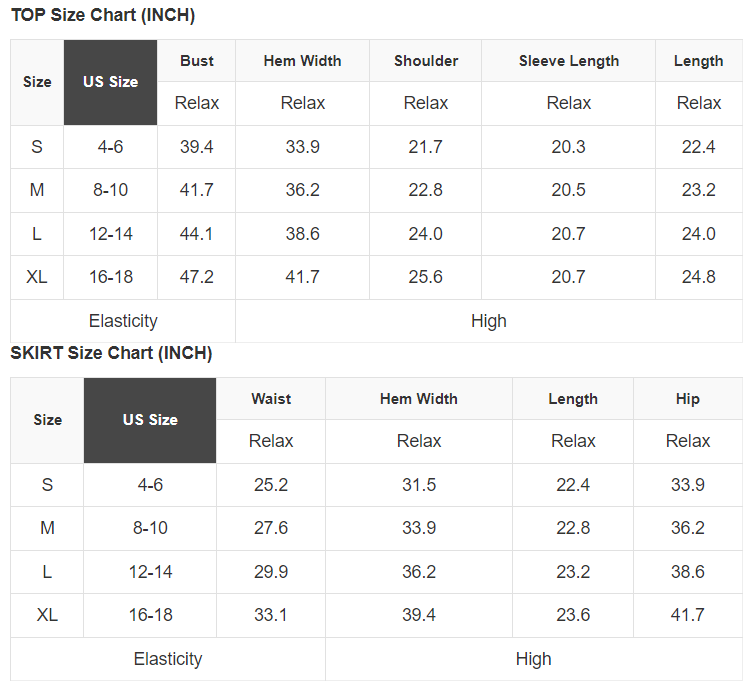Screen dimensions: 751x693
Task: Select shoulder value 25.6 for size XL
Action: point(426,277)
